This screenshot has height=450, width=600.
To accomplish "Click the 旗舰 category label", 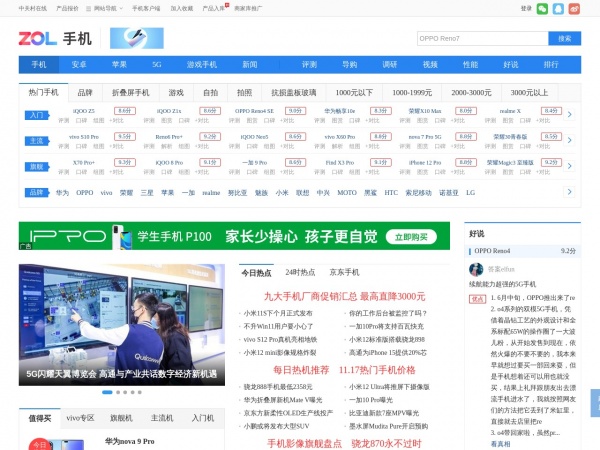I will click(x=37, y=167).
